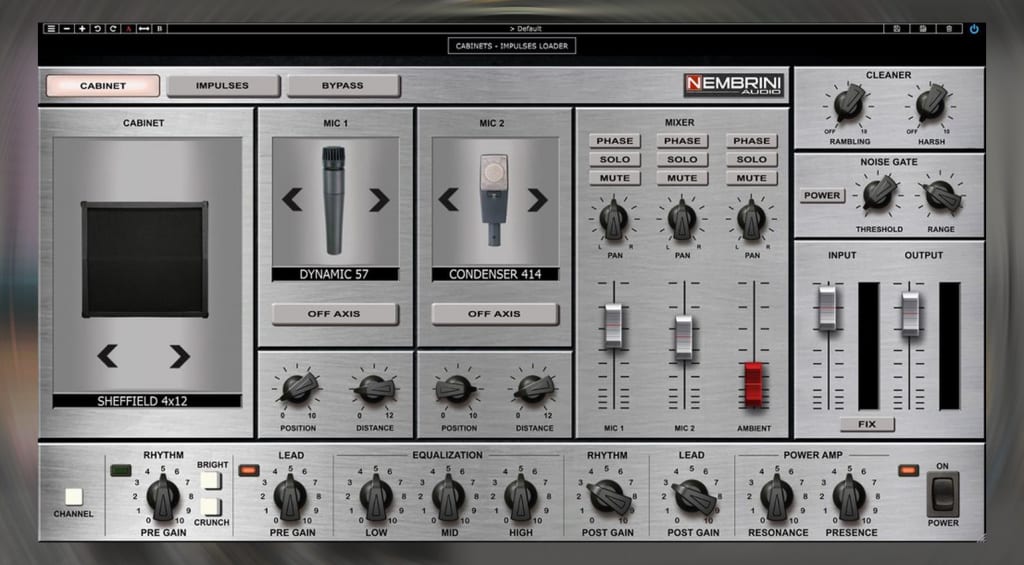The image size is (1024, 565).
Task: Click the save-as preset icon
Action: (x=923, y=29)
